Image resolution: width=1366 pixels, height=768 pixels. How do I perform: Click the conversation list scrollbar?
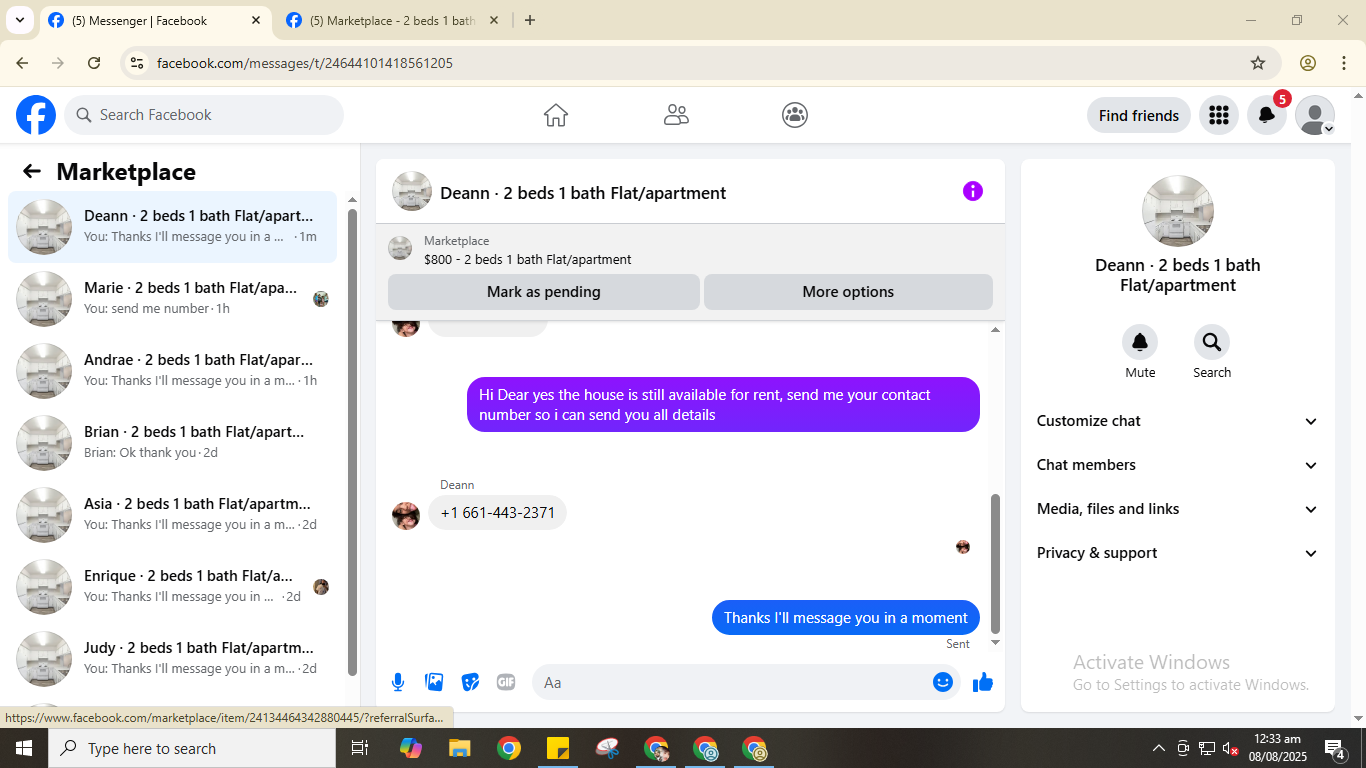pos(352,442)
